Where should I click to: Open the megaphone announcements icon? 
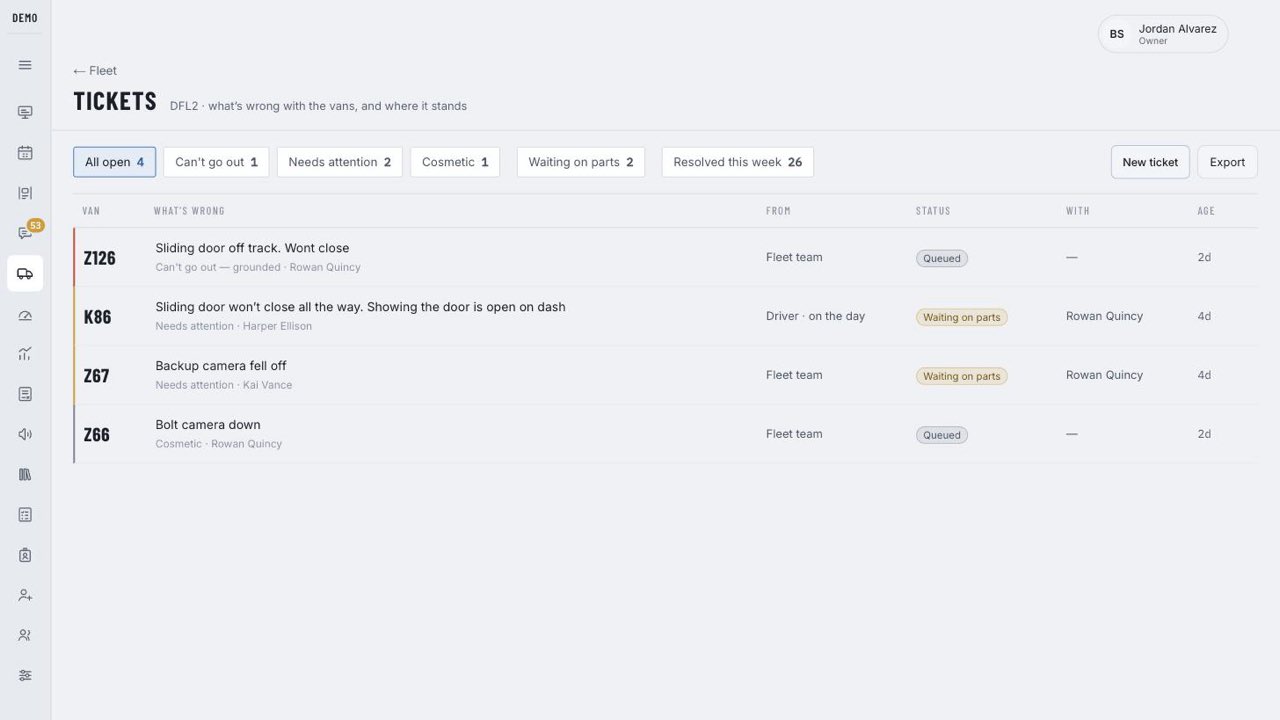coord(25,434)
